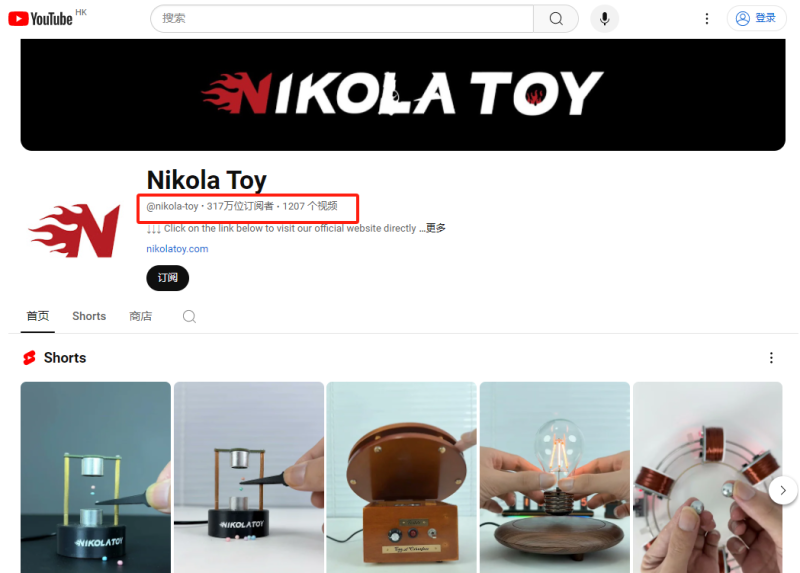Click the Nikola Toy channel banner
800x573 pixels.
pos(403,95)
